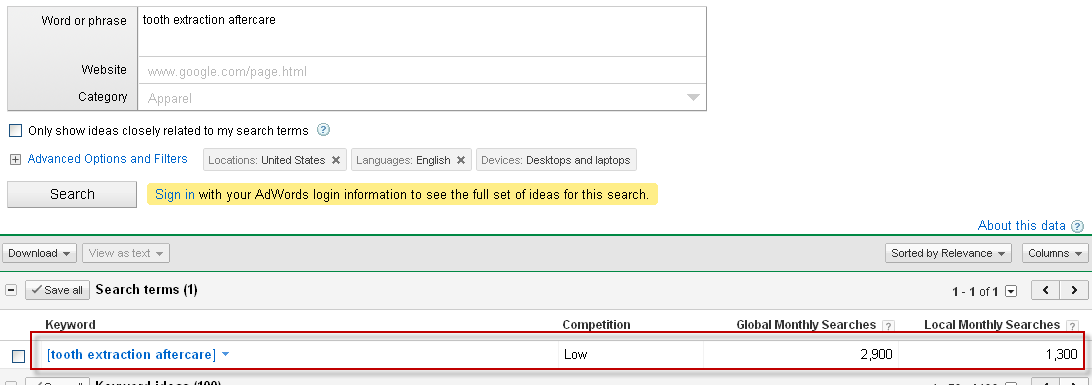Click the [tooth extraction aftercare] keyword link
The height and width of the screenshot is (385, 1092).
tap(132, 355)
